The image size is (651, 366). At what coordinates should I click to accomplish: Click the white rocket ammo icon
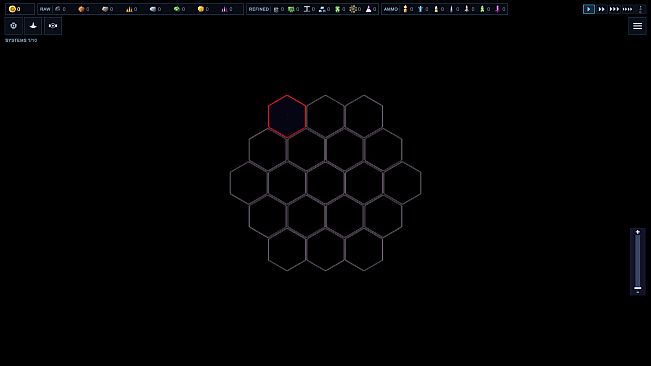(467, 9)
